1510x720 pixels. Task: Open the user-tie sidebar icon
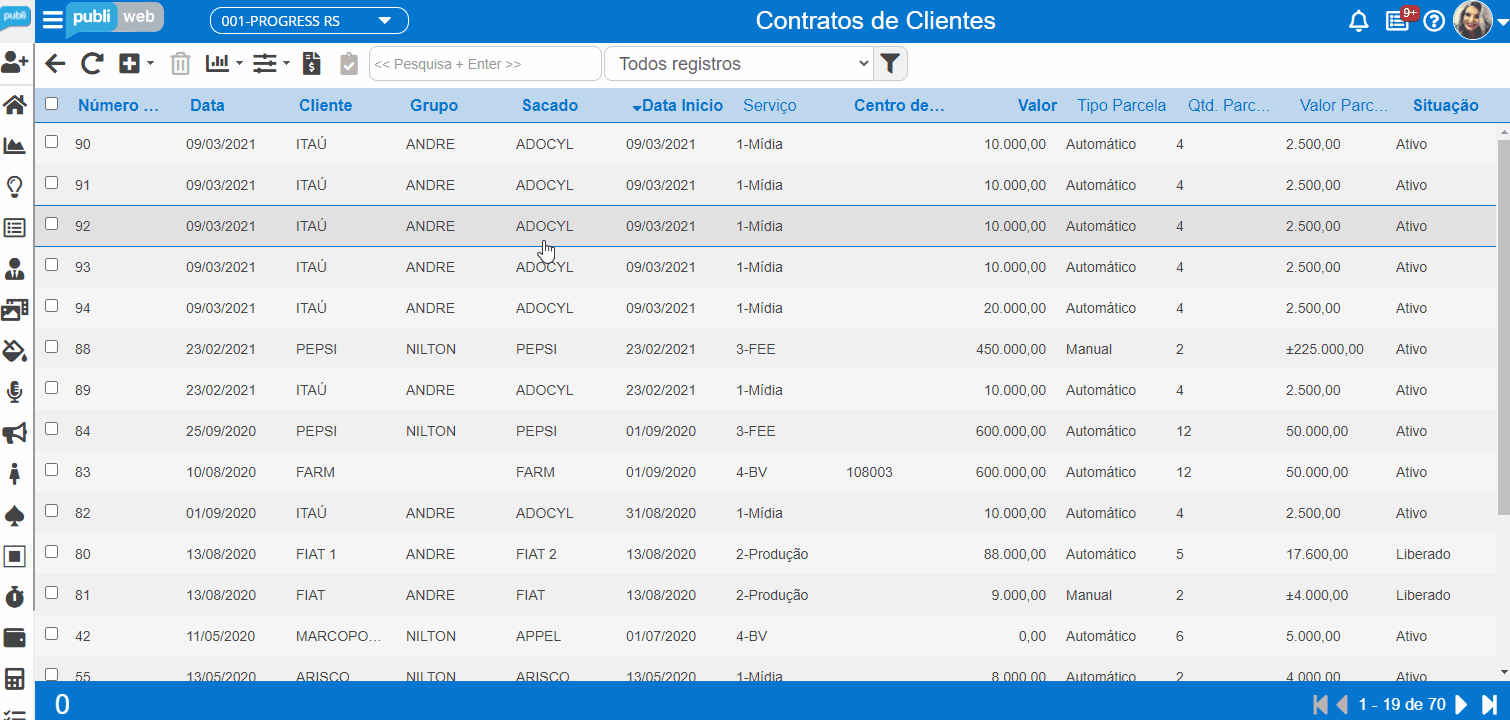(15, 269)
